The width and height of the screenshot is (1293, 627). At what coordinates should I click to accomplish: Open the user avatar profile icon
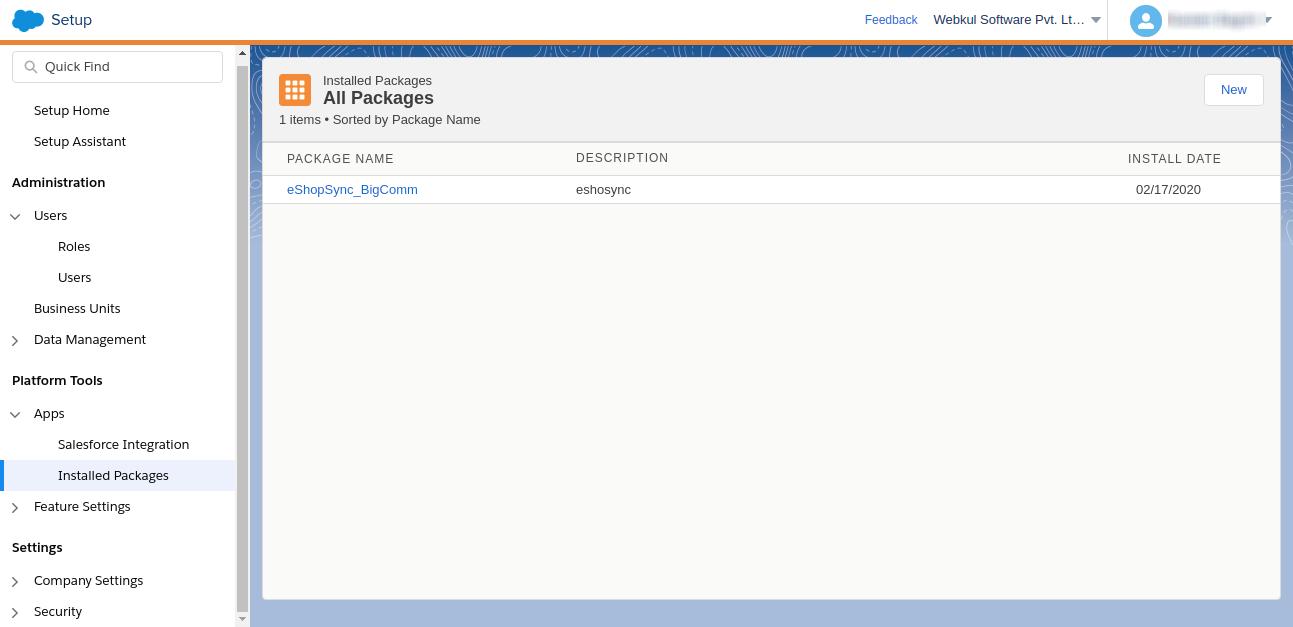point(1145,20)
